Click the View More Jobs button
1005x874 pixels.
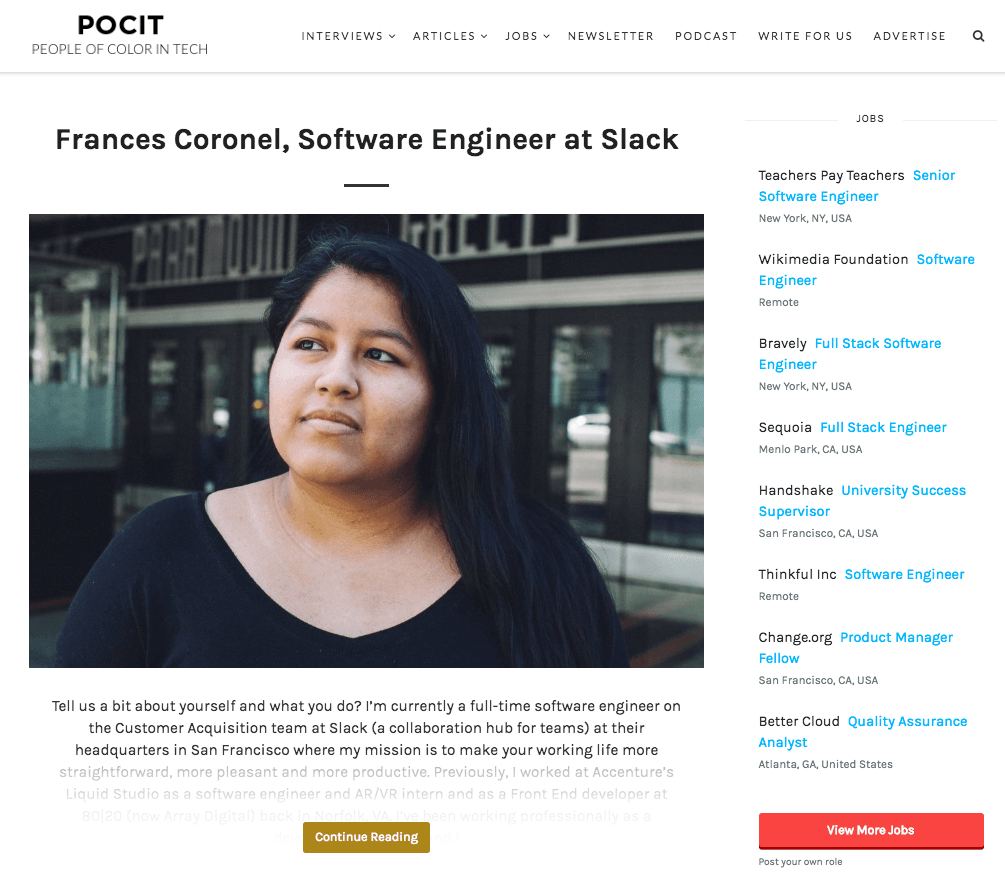coord(870,830)
